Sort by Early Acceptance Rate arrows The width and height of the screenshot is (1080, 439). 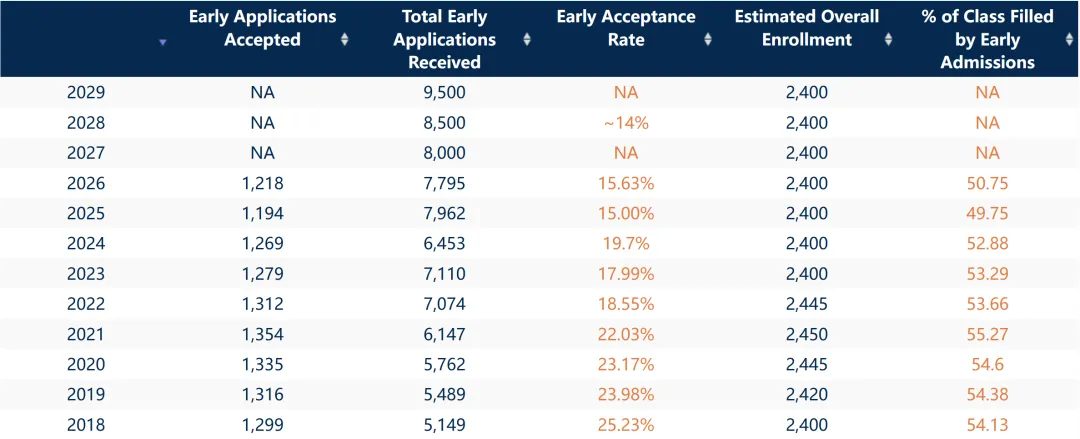pos(707,40)
